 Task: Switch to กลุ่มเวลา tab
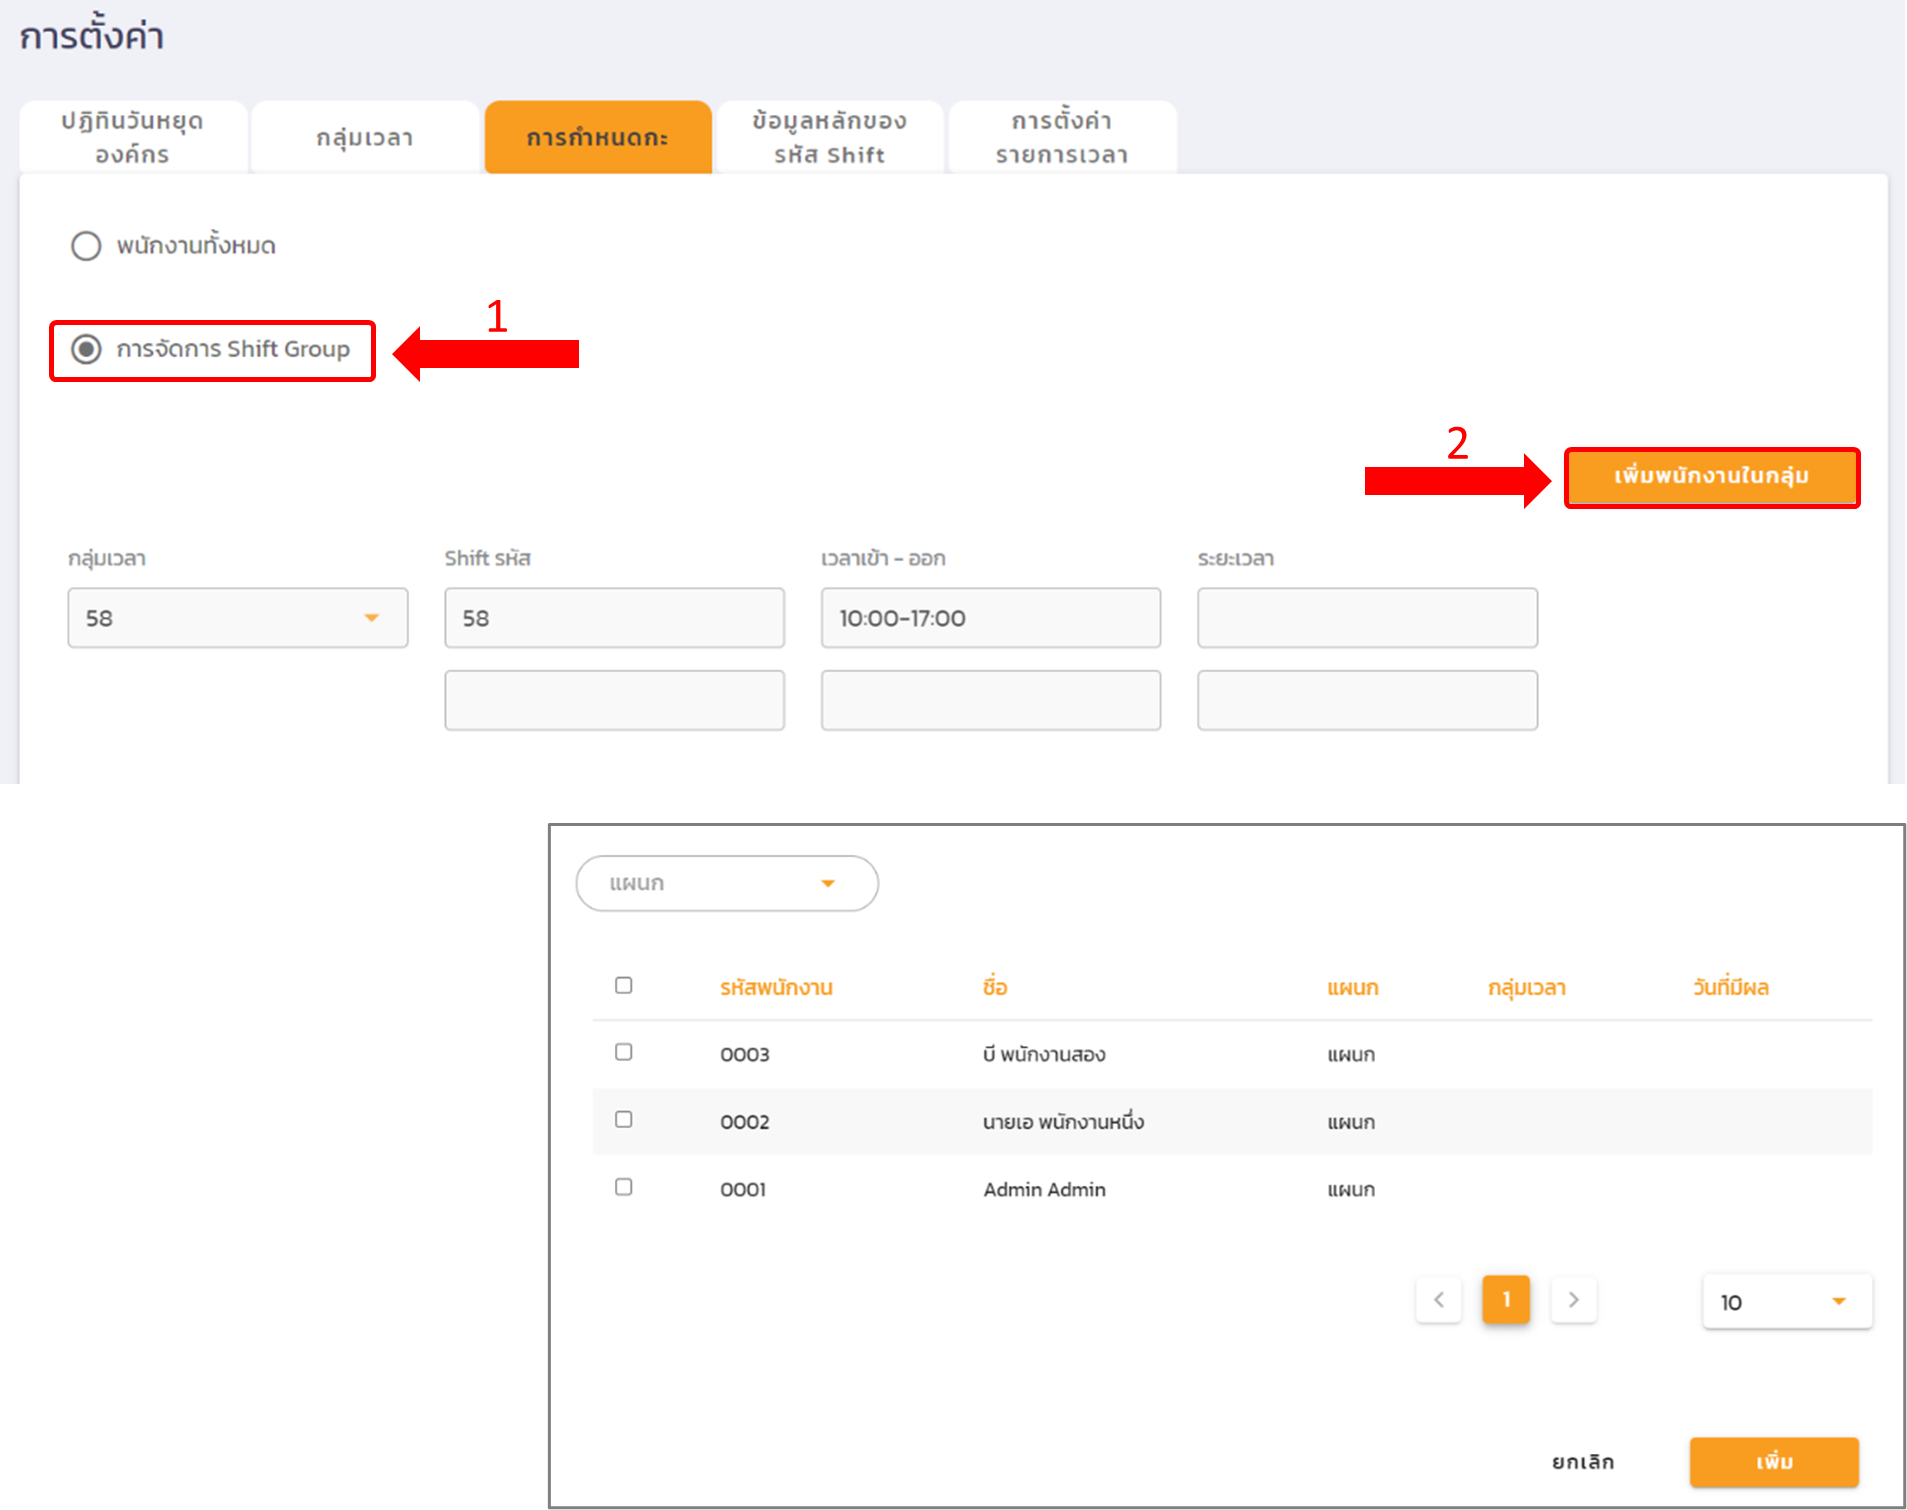tap(365, 138)
